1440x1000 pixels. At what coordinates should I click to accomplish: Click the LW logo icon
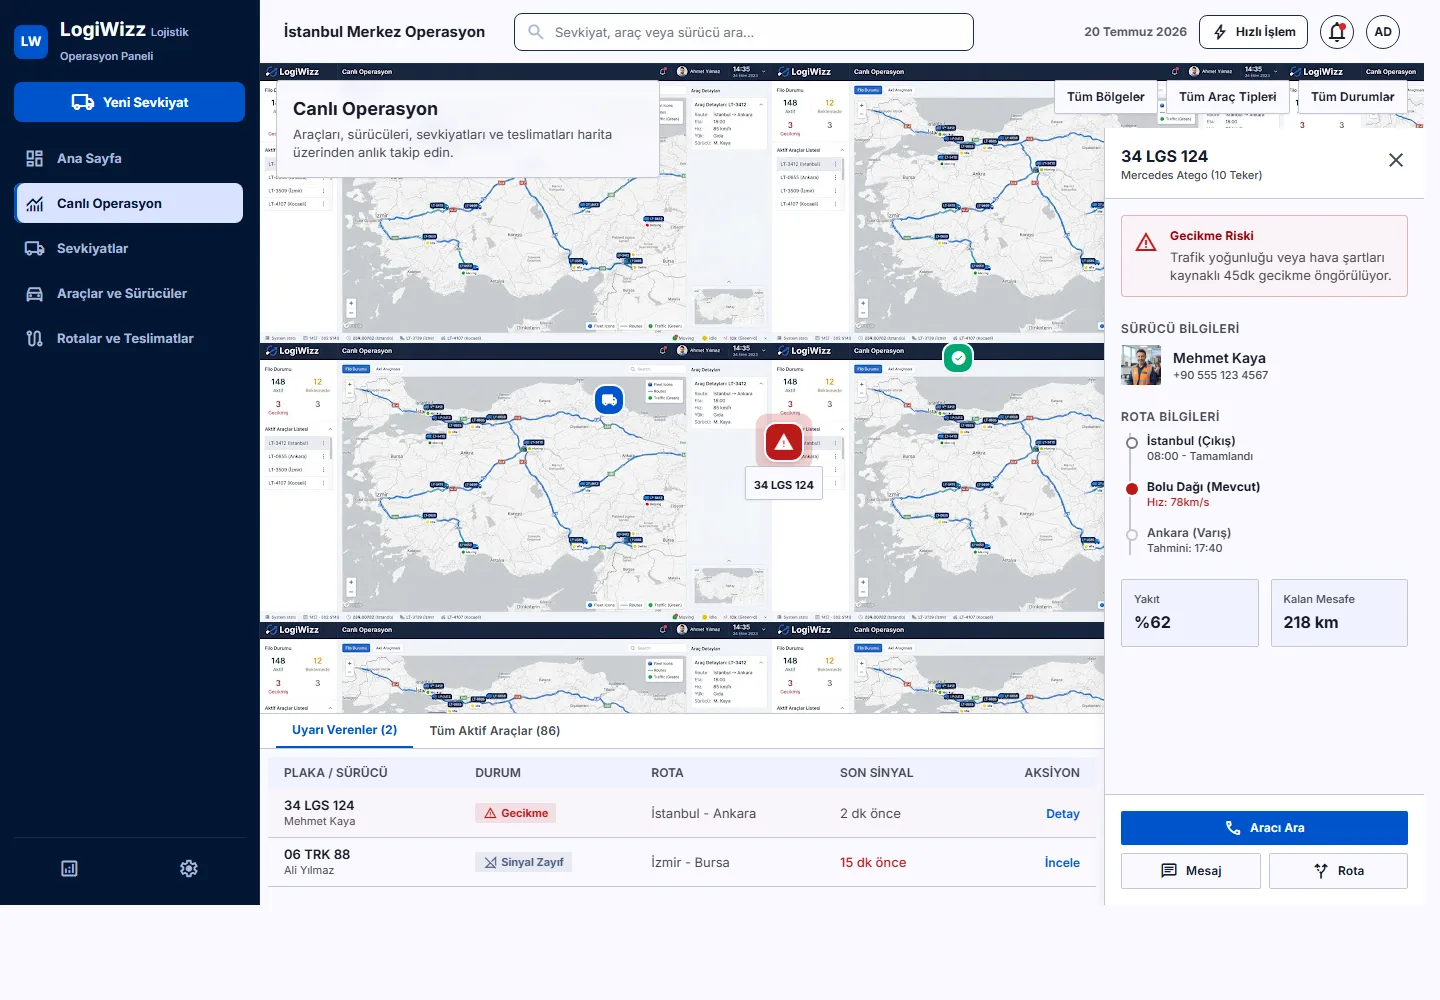31,41
